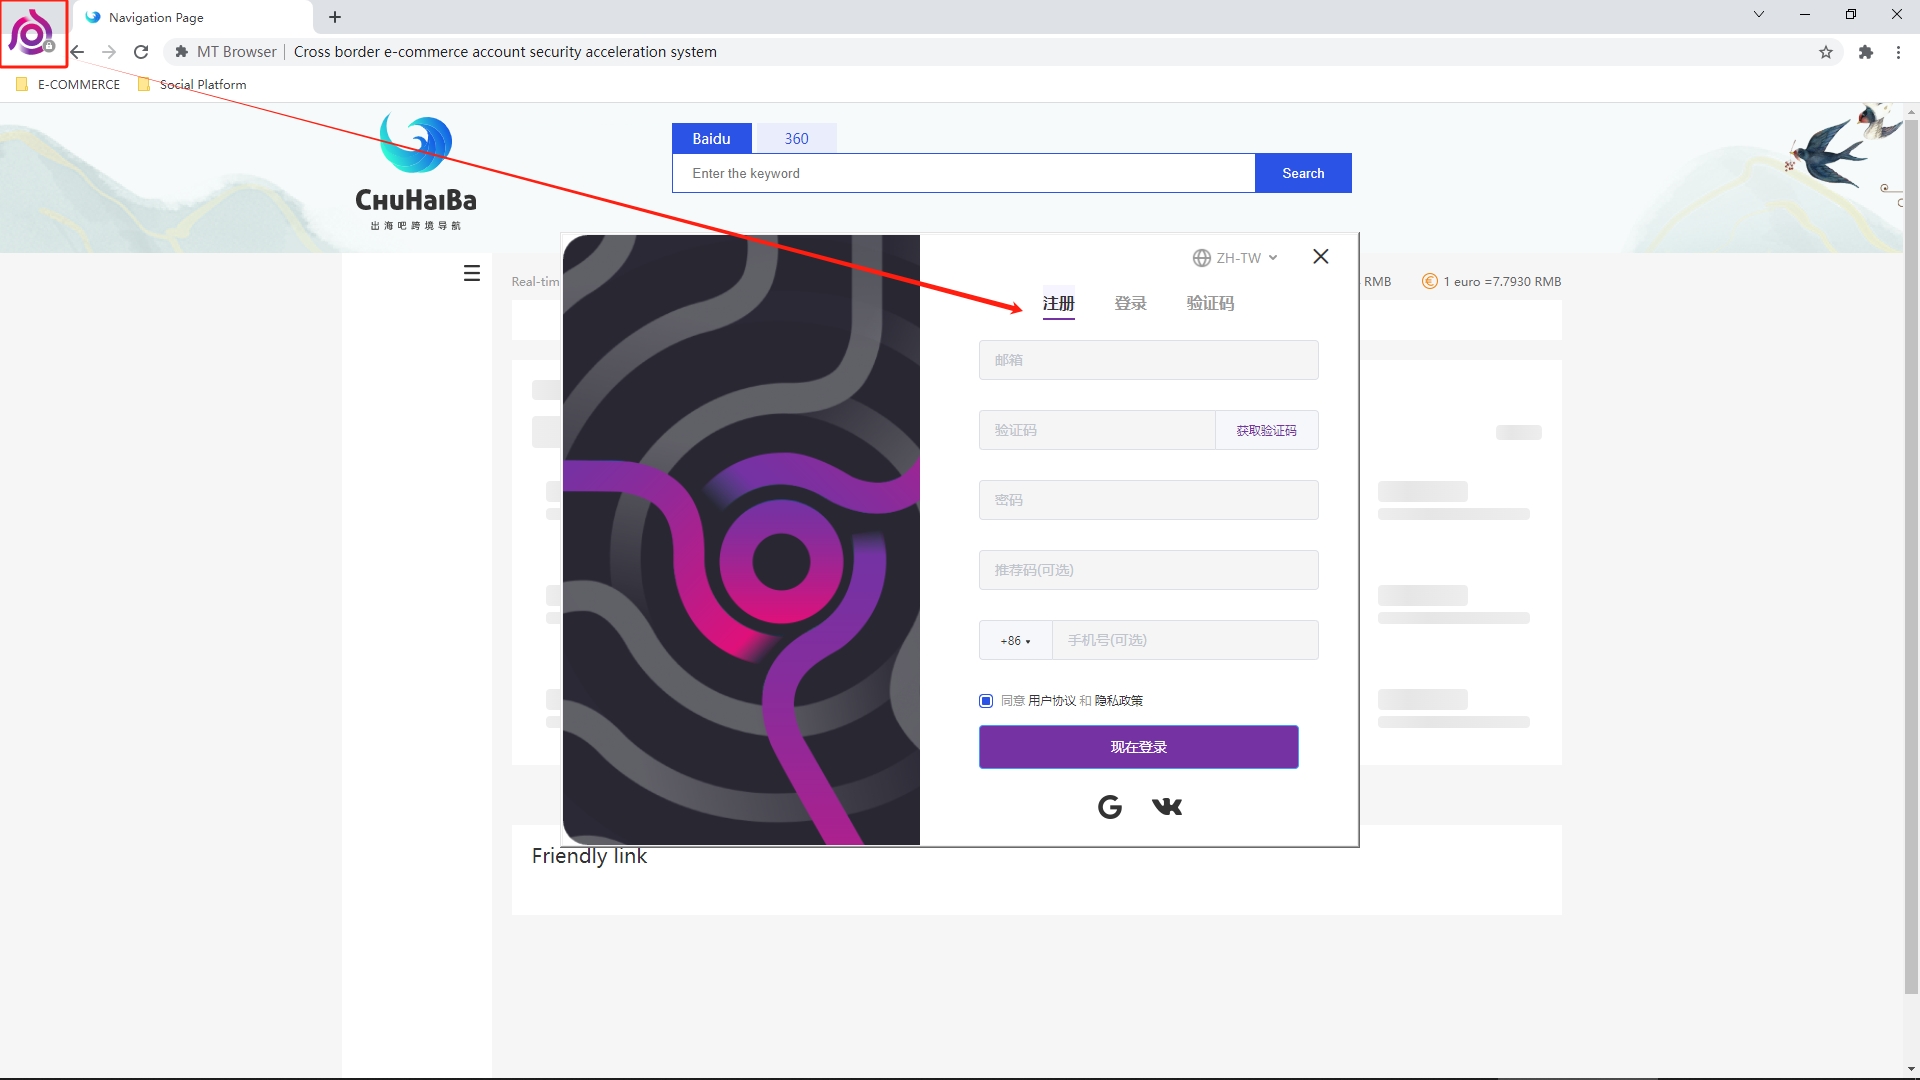Click the 邮箱 email input field
Image resolution: width=1920 pixels, height=1080 pixels.
tap(1148, 360)
